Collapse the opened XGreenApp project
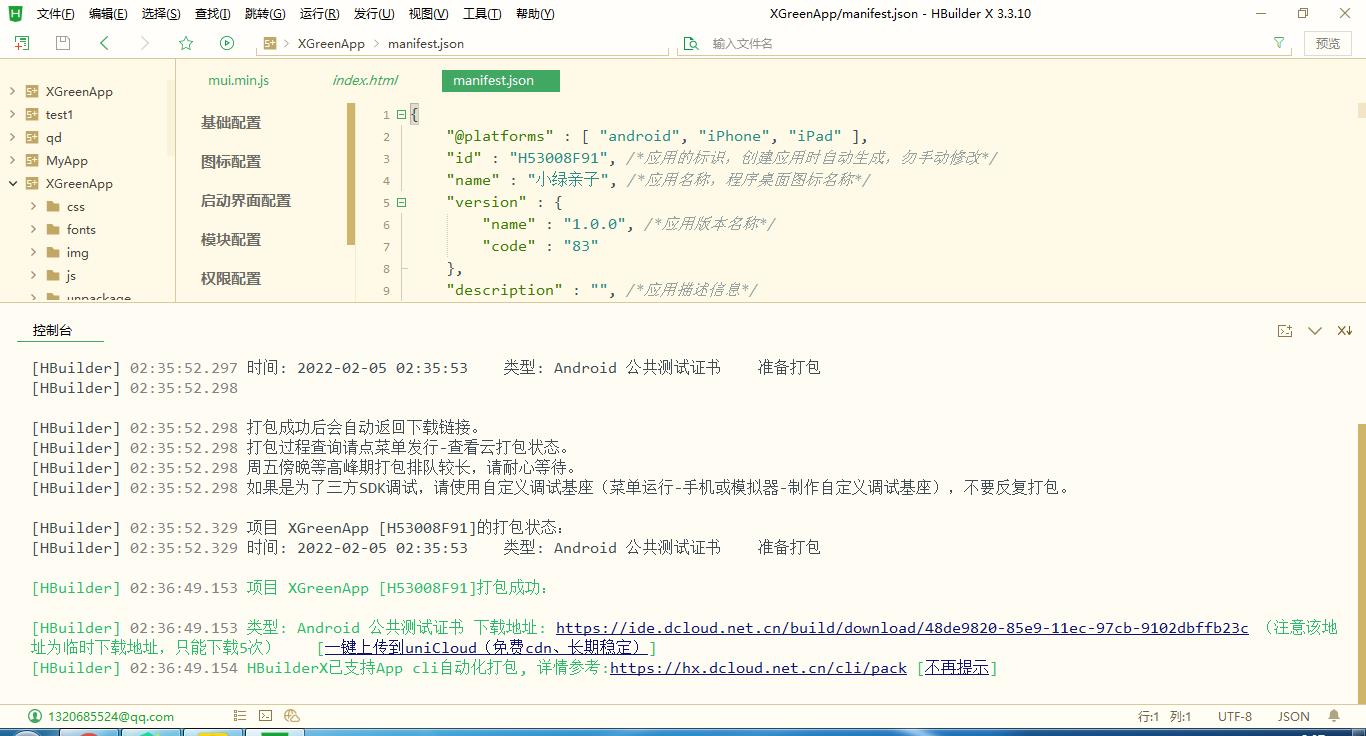1366x736 pixels. pyautogui.click(x=12, y=183)
